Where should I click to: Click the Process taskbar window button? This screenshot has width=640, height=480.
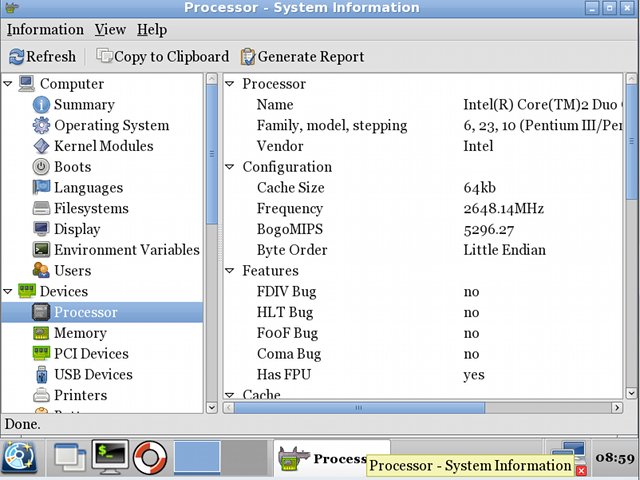(x=331, y=458)
